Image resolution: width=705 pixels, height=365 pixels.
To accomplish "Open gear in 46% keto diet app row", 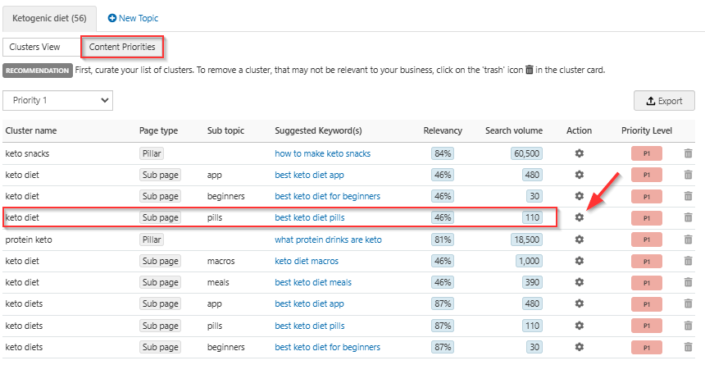I will pos(579,174).
